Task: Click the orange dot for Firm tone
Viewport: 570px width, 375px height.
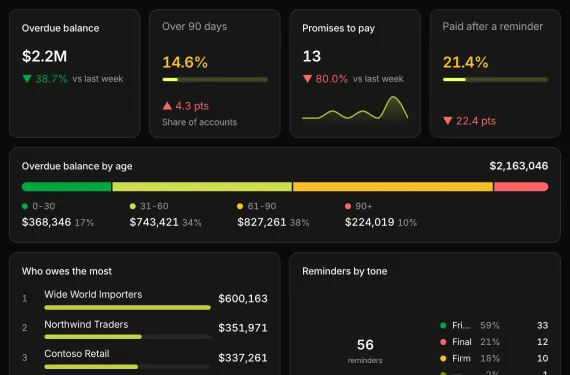Action: point(443,359)
